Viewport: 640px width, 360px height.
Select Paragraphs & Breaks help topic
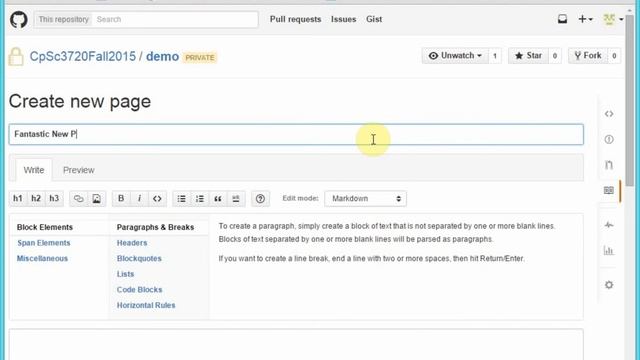point(156,227)
